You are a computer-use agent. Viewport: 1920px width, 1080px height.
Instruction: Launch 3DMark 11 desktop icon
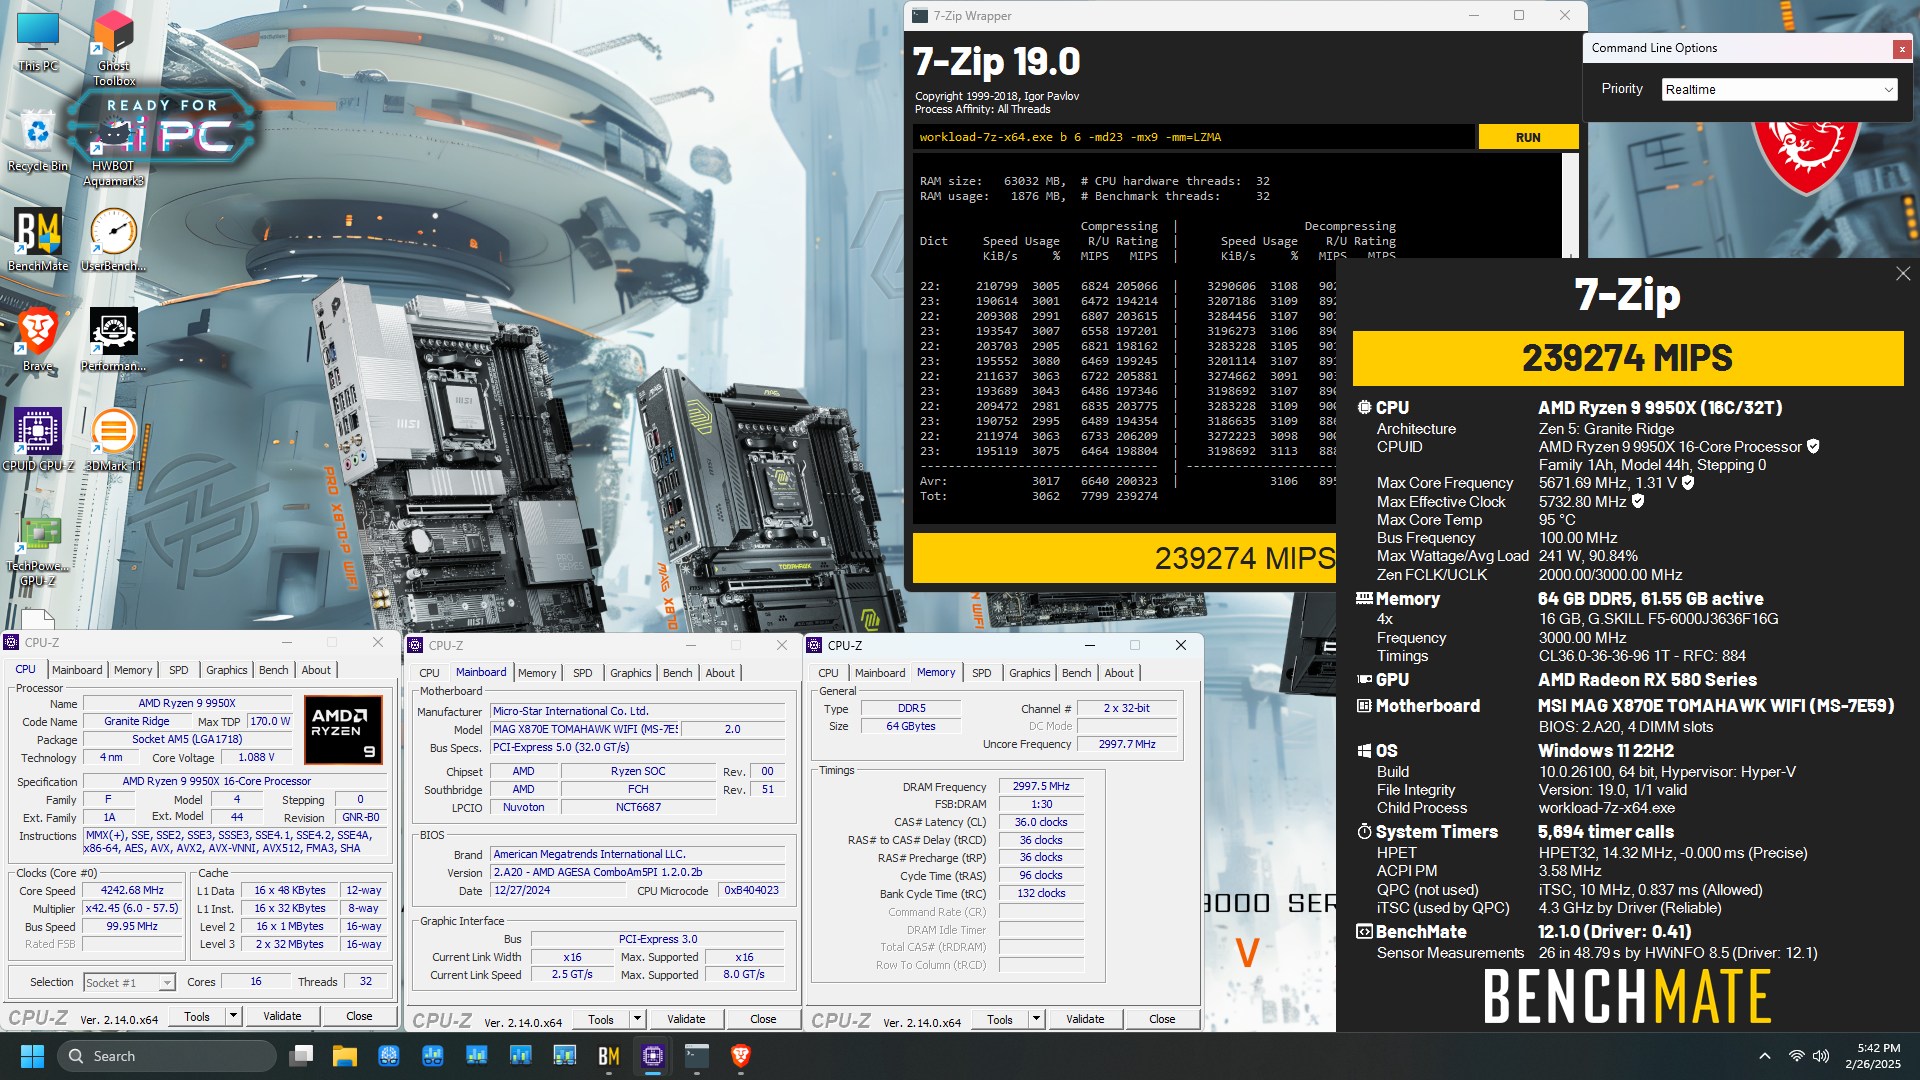113,440
